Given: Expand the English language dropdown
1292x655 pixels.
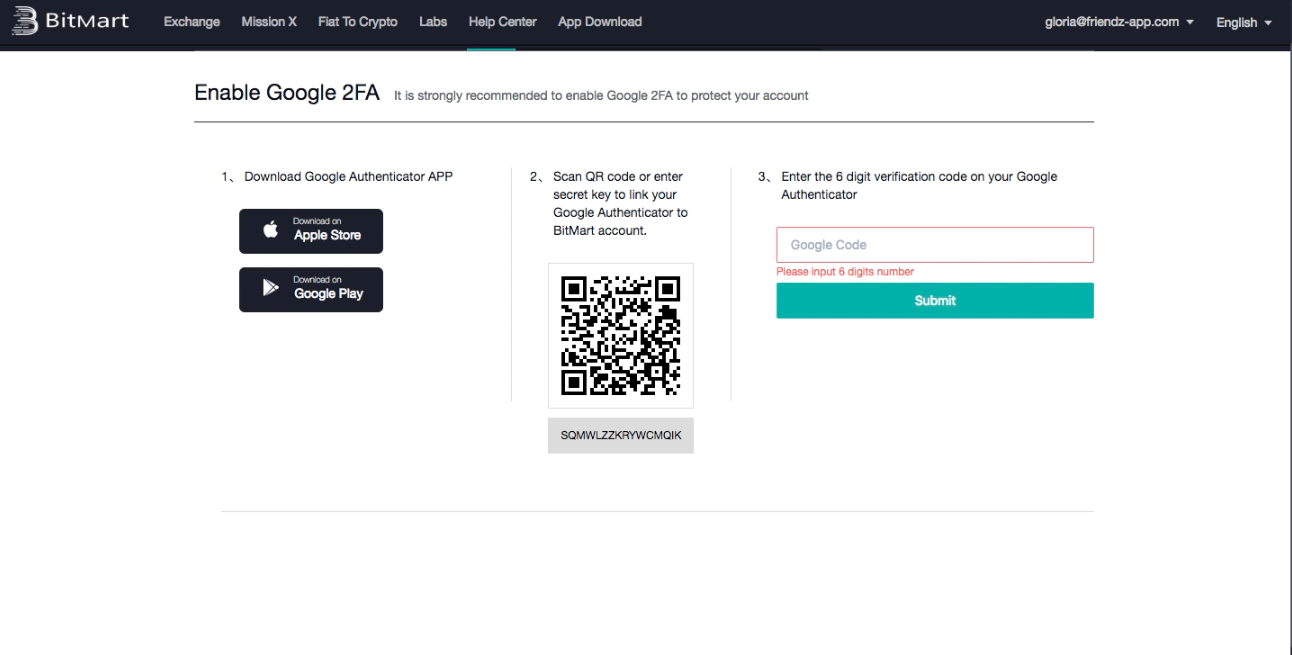Looking at the screenshot, I should pyautogui.click(x=1243, y=22).
